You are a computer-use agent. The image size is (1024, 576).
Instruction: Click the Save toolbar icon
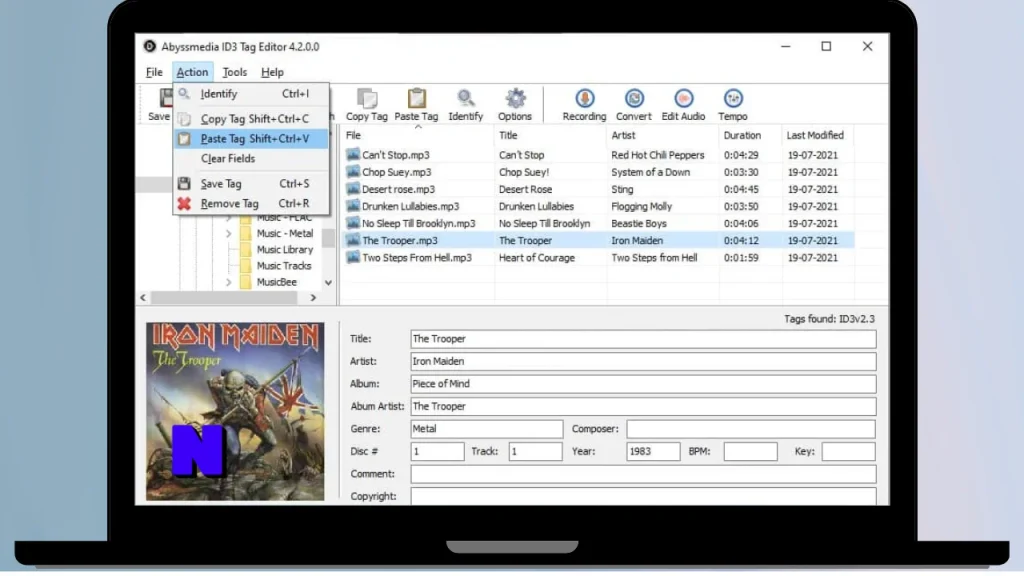coord(166,99)
